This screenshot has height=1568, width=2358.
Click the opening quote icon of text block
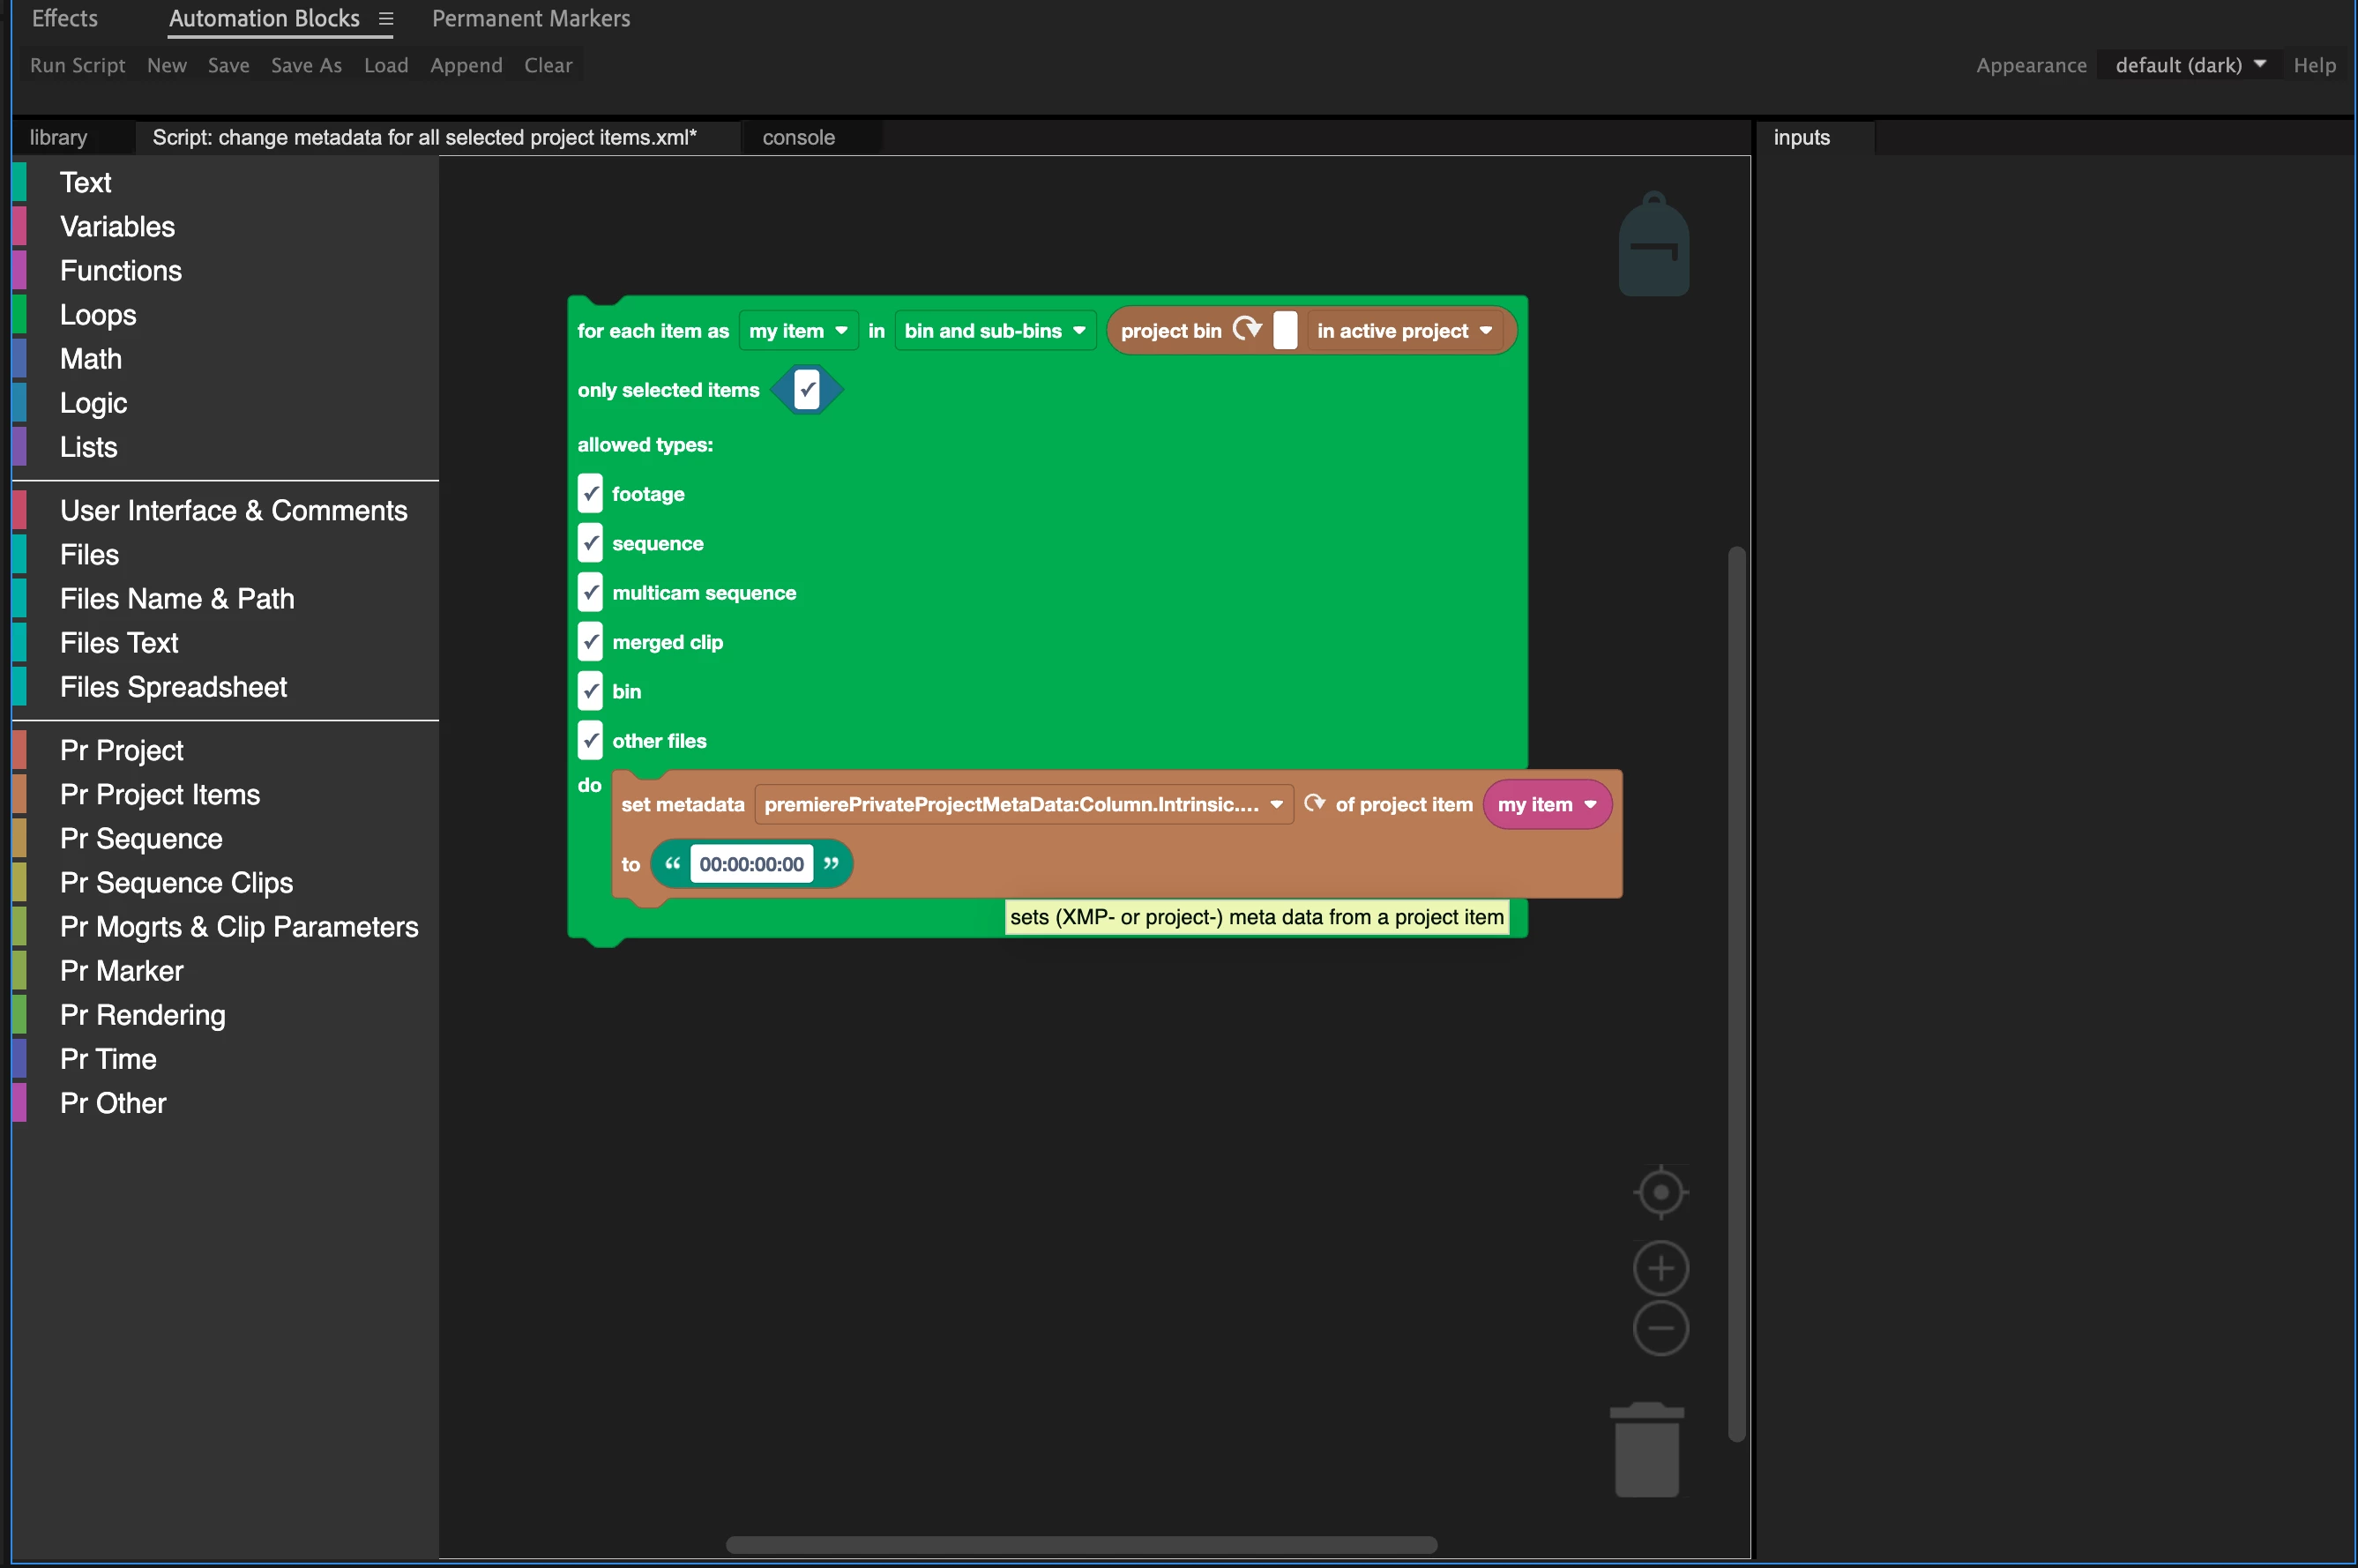tap(672, 863)
